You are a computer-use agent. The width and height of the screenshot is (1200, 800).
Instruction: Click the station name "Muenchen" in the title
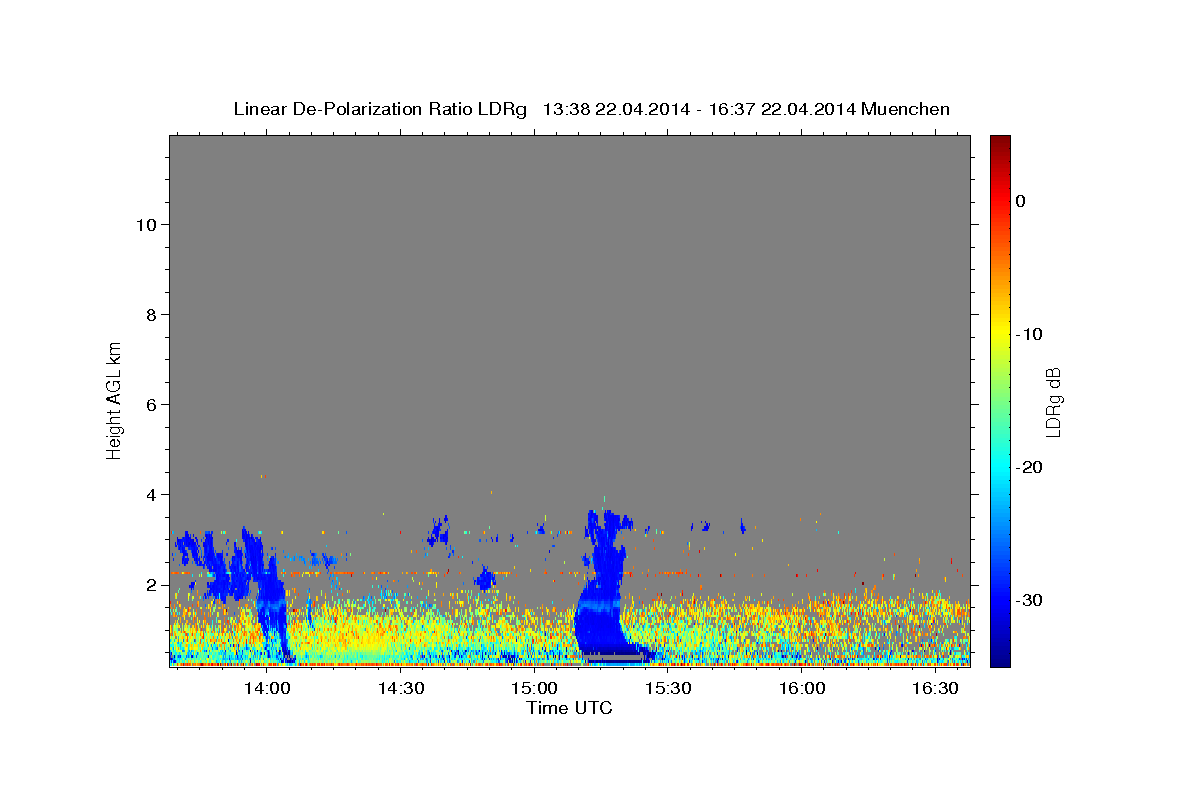[907, 109]
